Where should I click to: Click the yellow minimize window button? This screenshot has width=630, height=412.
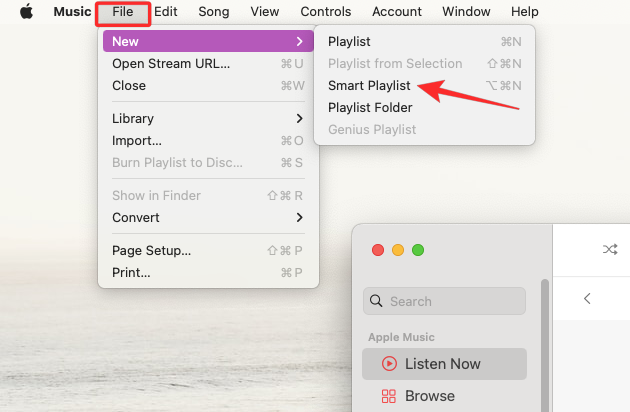398,249
